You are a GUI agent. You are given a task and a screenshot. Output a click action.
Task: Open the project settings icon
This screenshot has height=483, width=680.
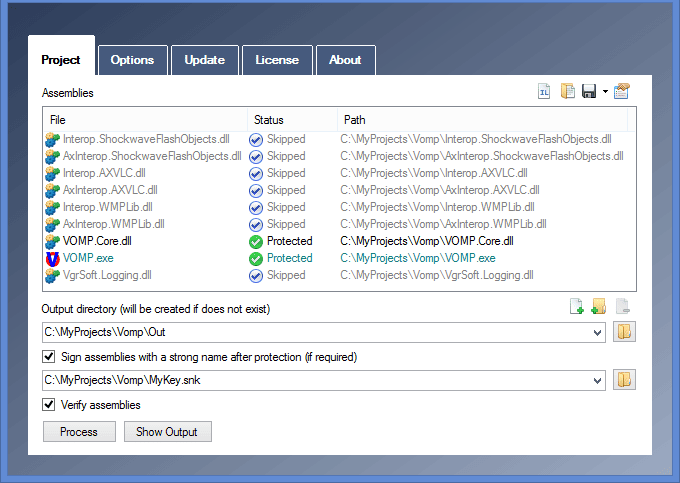(x=621, y=92)
